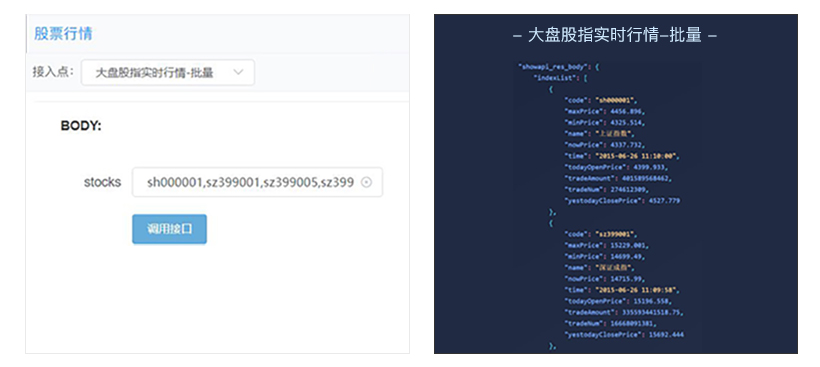Click the nowPrice 14715.99 line
Viewport: 820px width, 367px height.
point(605,279)
